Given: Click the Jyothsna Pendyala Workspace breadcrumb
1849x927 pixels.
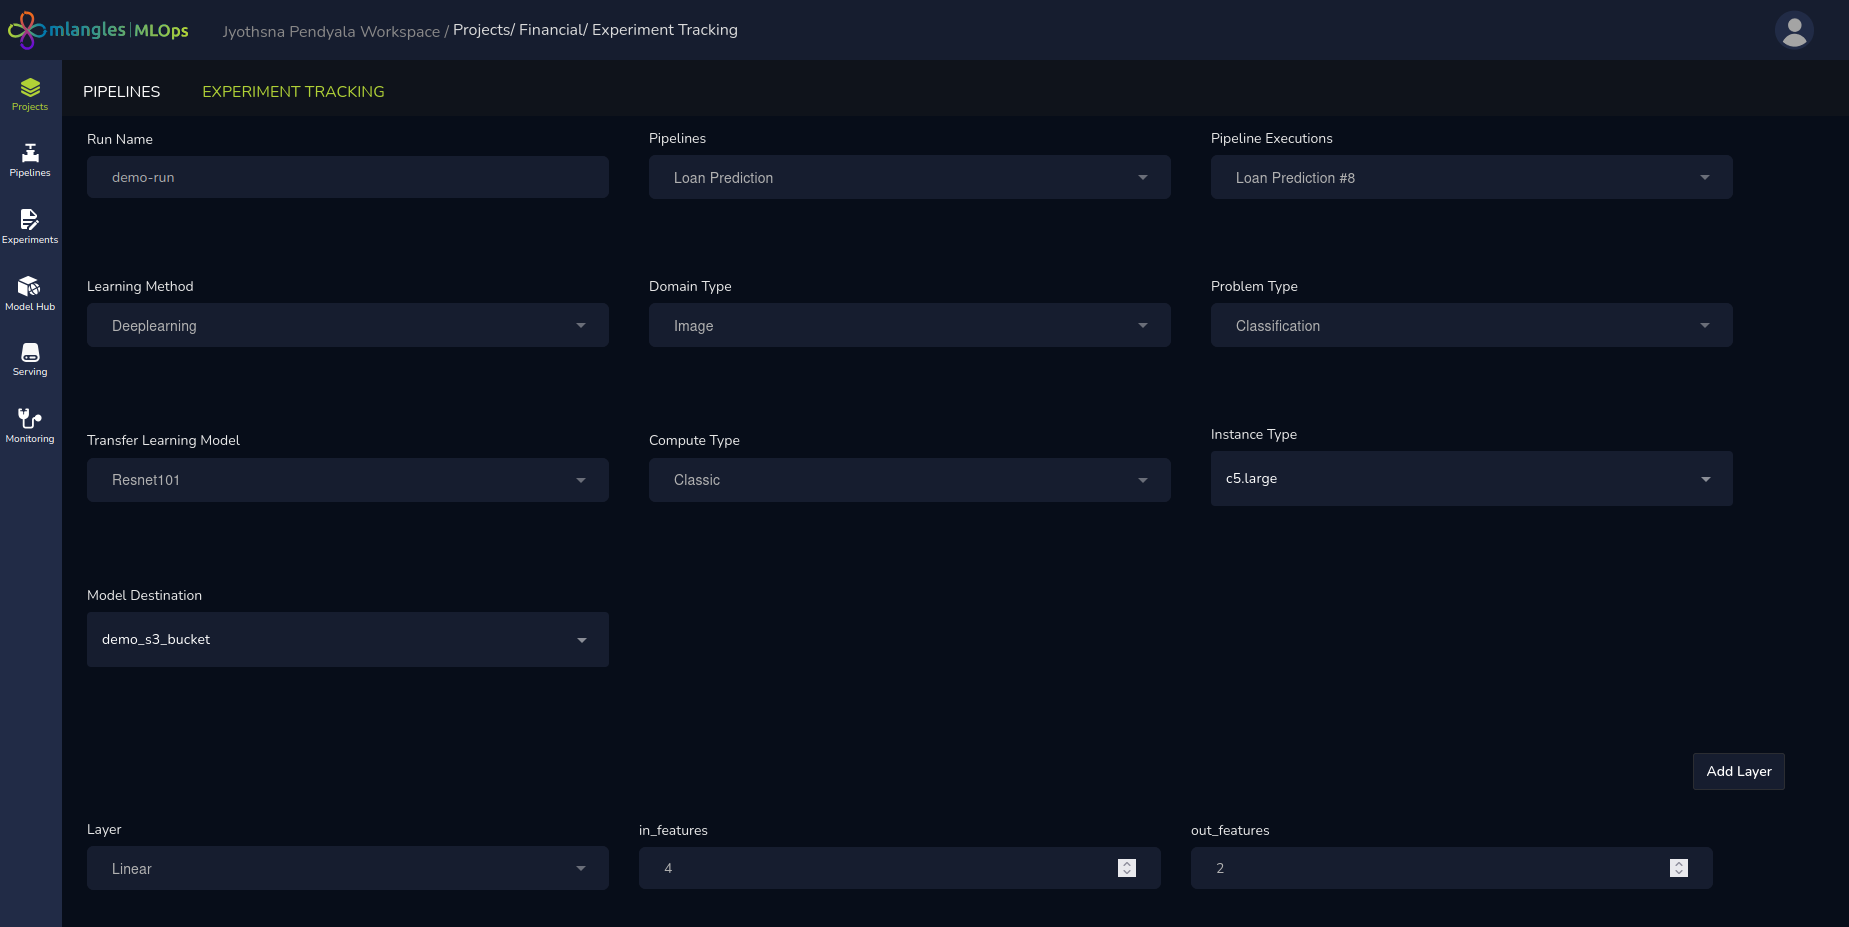Looking at the screenshot, I should [330, 31].
